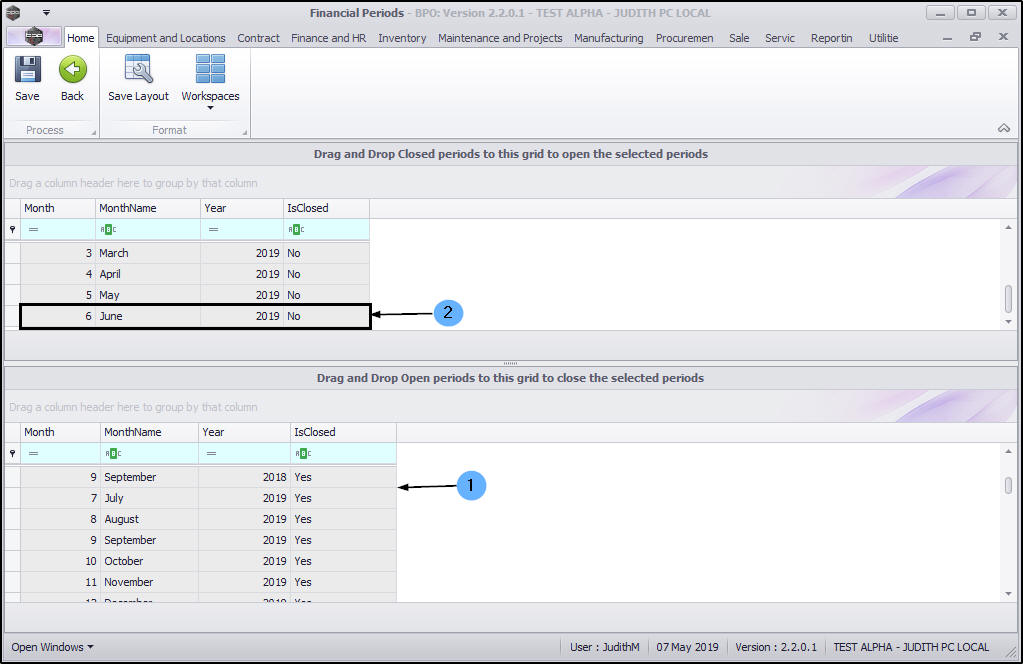Select the October 2019 closed period row
Screen dimensions: 1023x664
point(208,561)
